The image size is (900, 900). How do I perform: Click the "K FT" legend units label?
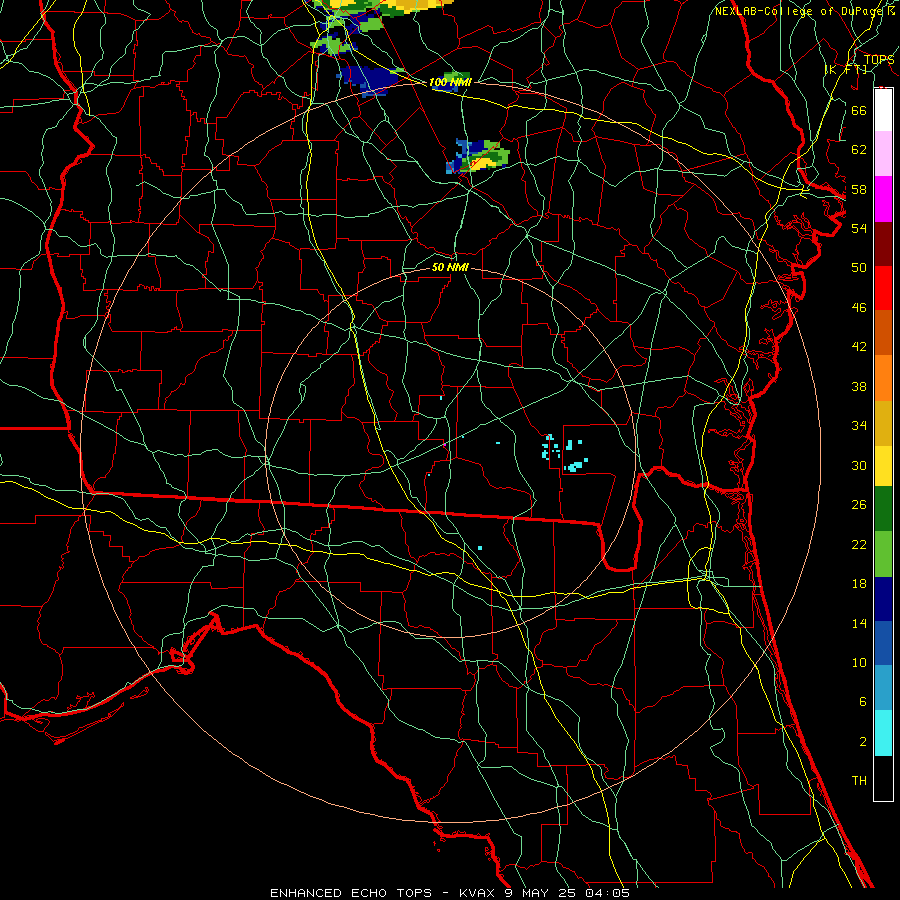[x=846, y=70]
